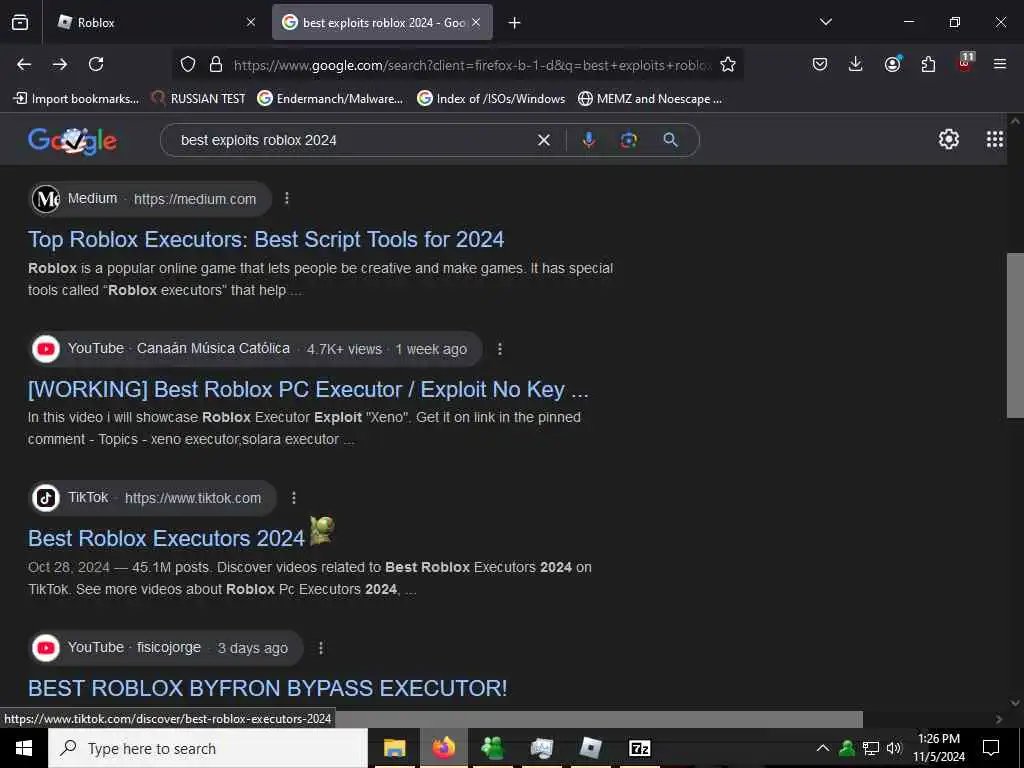This screenshot has width=1024, height=768.
Task: Open the Downloads panel
Action: click(856, 64)
